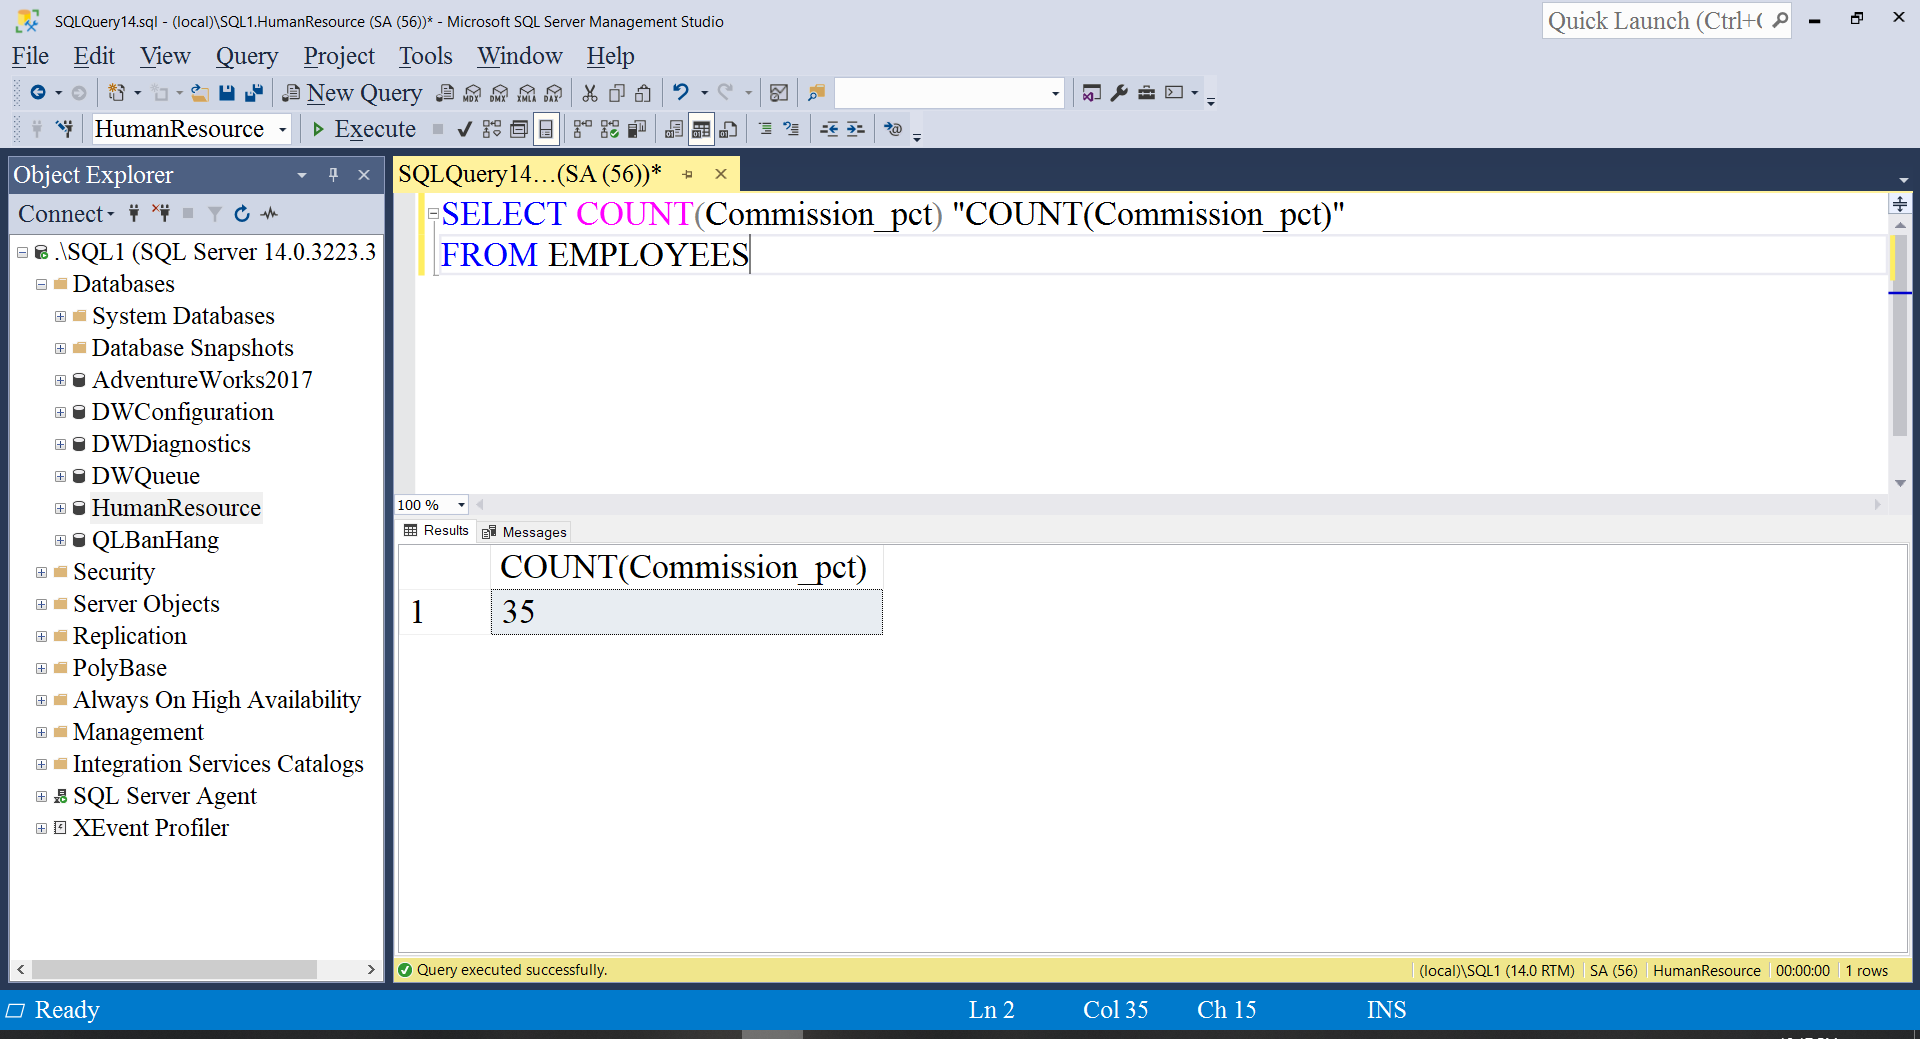
Task: Open the Query menu
Action: tap(247, 56)
